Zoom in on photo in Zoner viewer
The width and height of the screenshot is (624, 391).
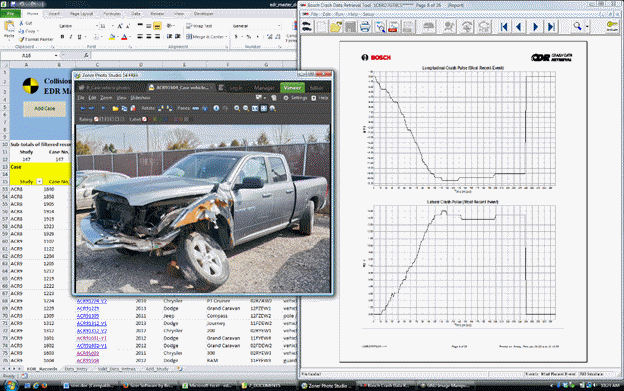(x=237, y=108)
